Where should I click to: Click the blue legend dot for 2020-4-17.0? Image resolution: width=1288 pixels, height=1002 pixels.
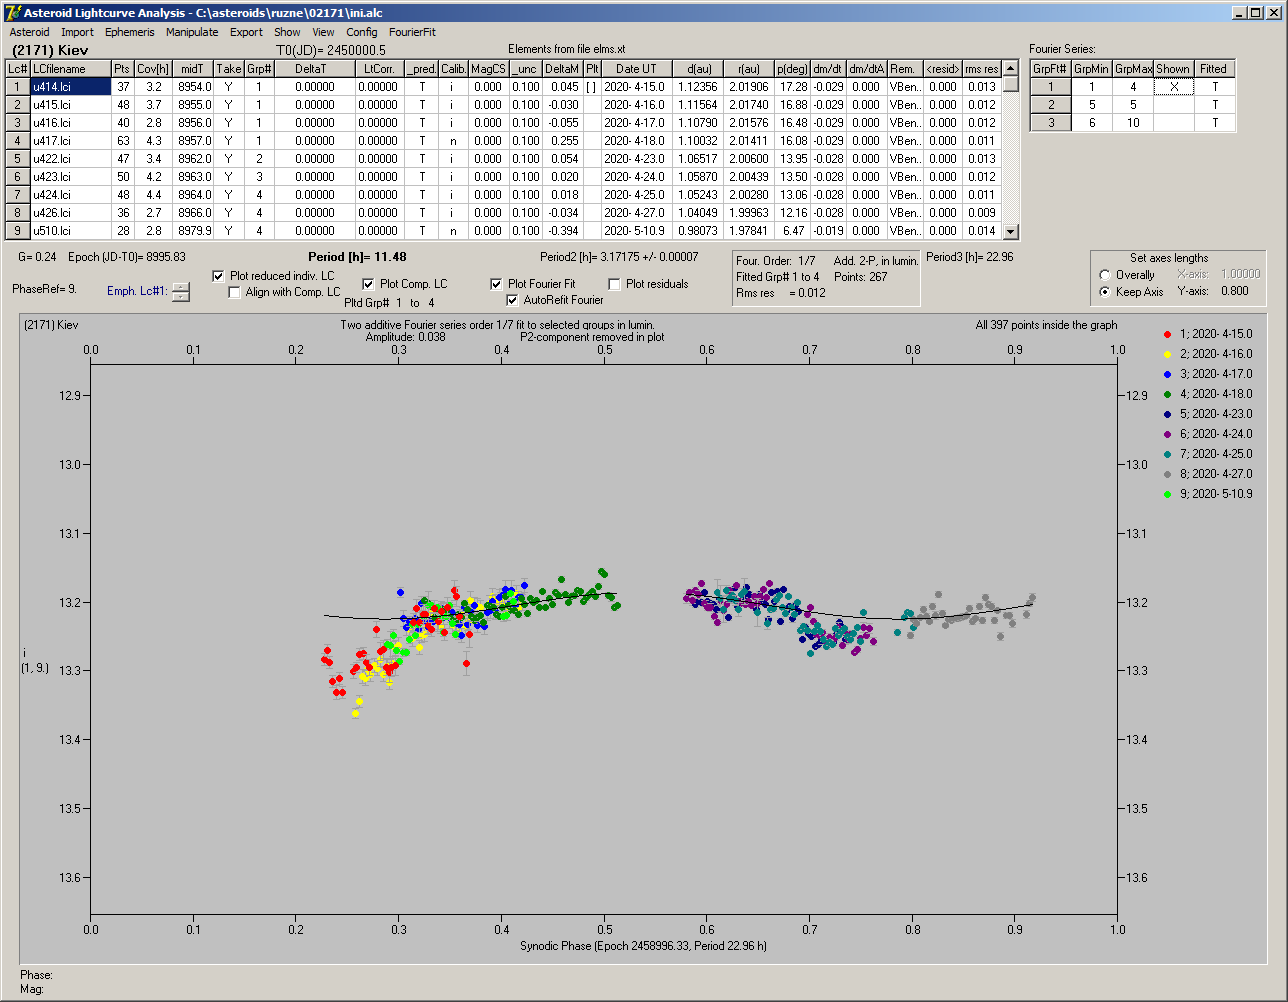[x=1168, y=374]
